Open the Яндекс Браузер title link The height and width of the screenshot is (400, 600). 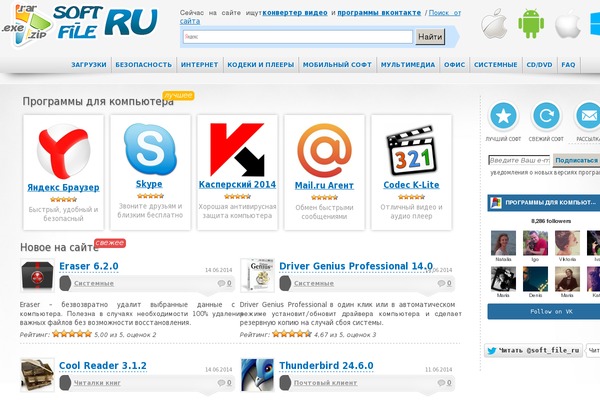click(x=64, y=188)
